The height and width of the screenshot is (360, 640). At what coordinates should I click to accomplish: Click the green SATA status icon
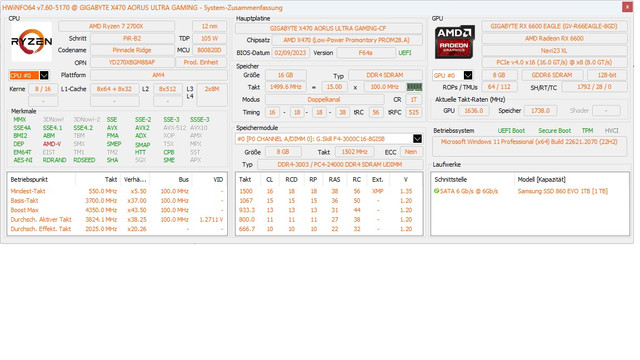point(436,191)
